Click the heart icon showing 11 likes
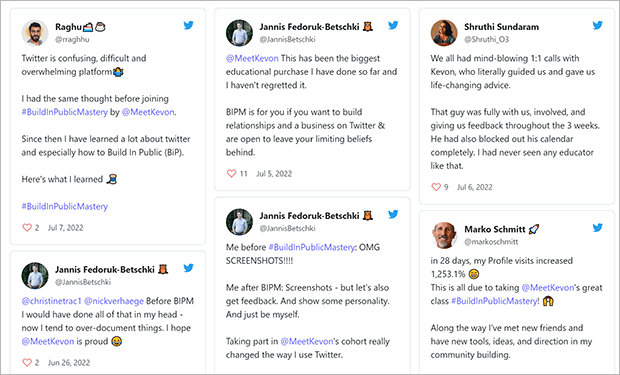Image resolution: width=620 pixels, height=375 pixels. click(231, 174)
